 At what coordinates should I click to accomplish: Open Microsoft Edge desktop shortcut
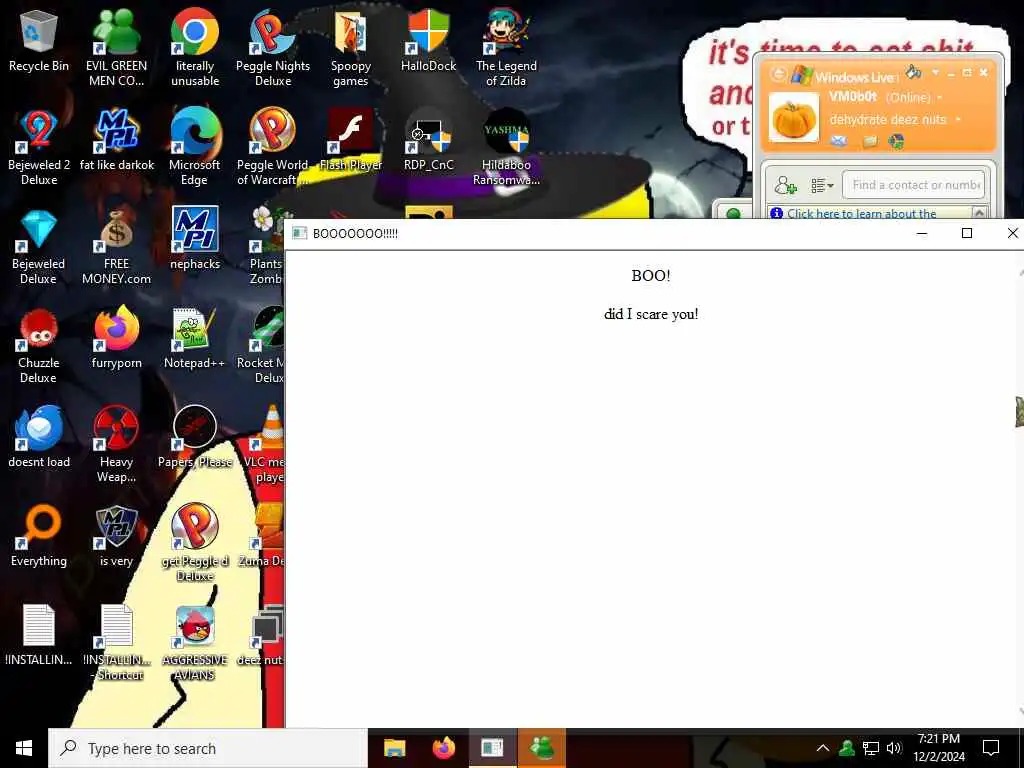pos(195,146)
